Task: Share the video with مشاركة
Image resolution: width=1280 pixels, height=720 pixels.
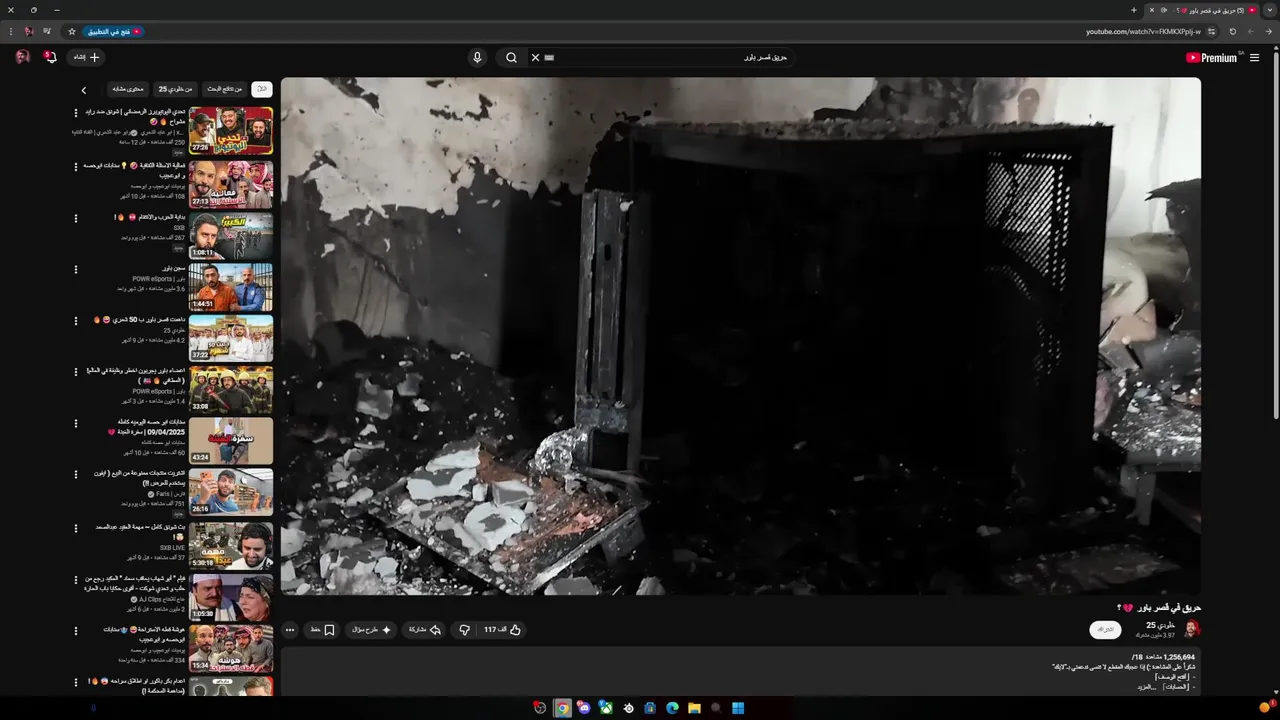Action: click(425, 630)
